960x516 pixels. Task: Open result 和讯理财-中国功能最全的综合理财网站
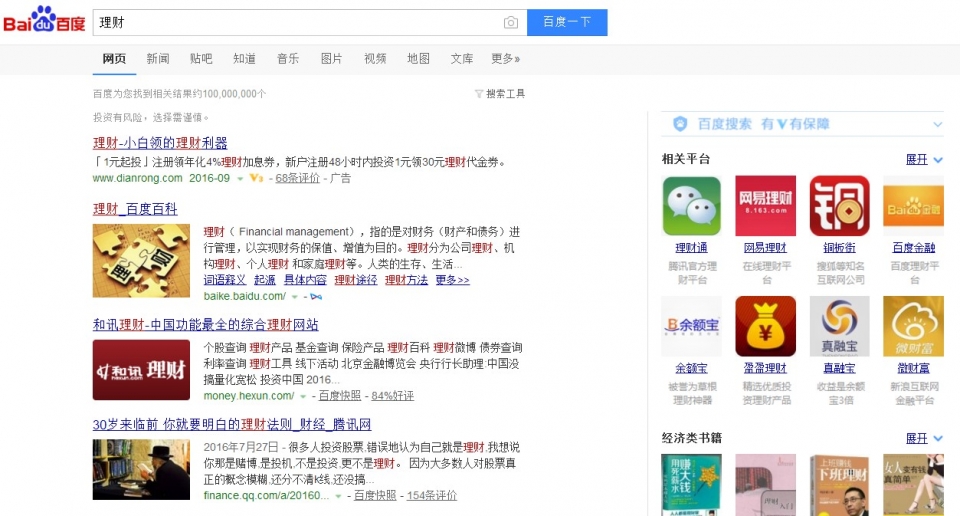click(x=206, y=324)
